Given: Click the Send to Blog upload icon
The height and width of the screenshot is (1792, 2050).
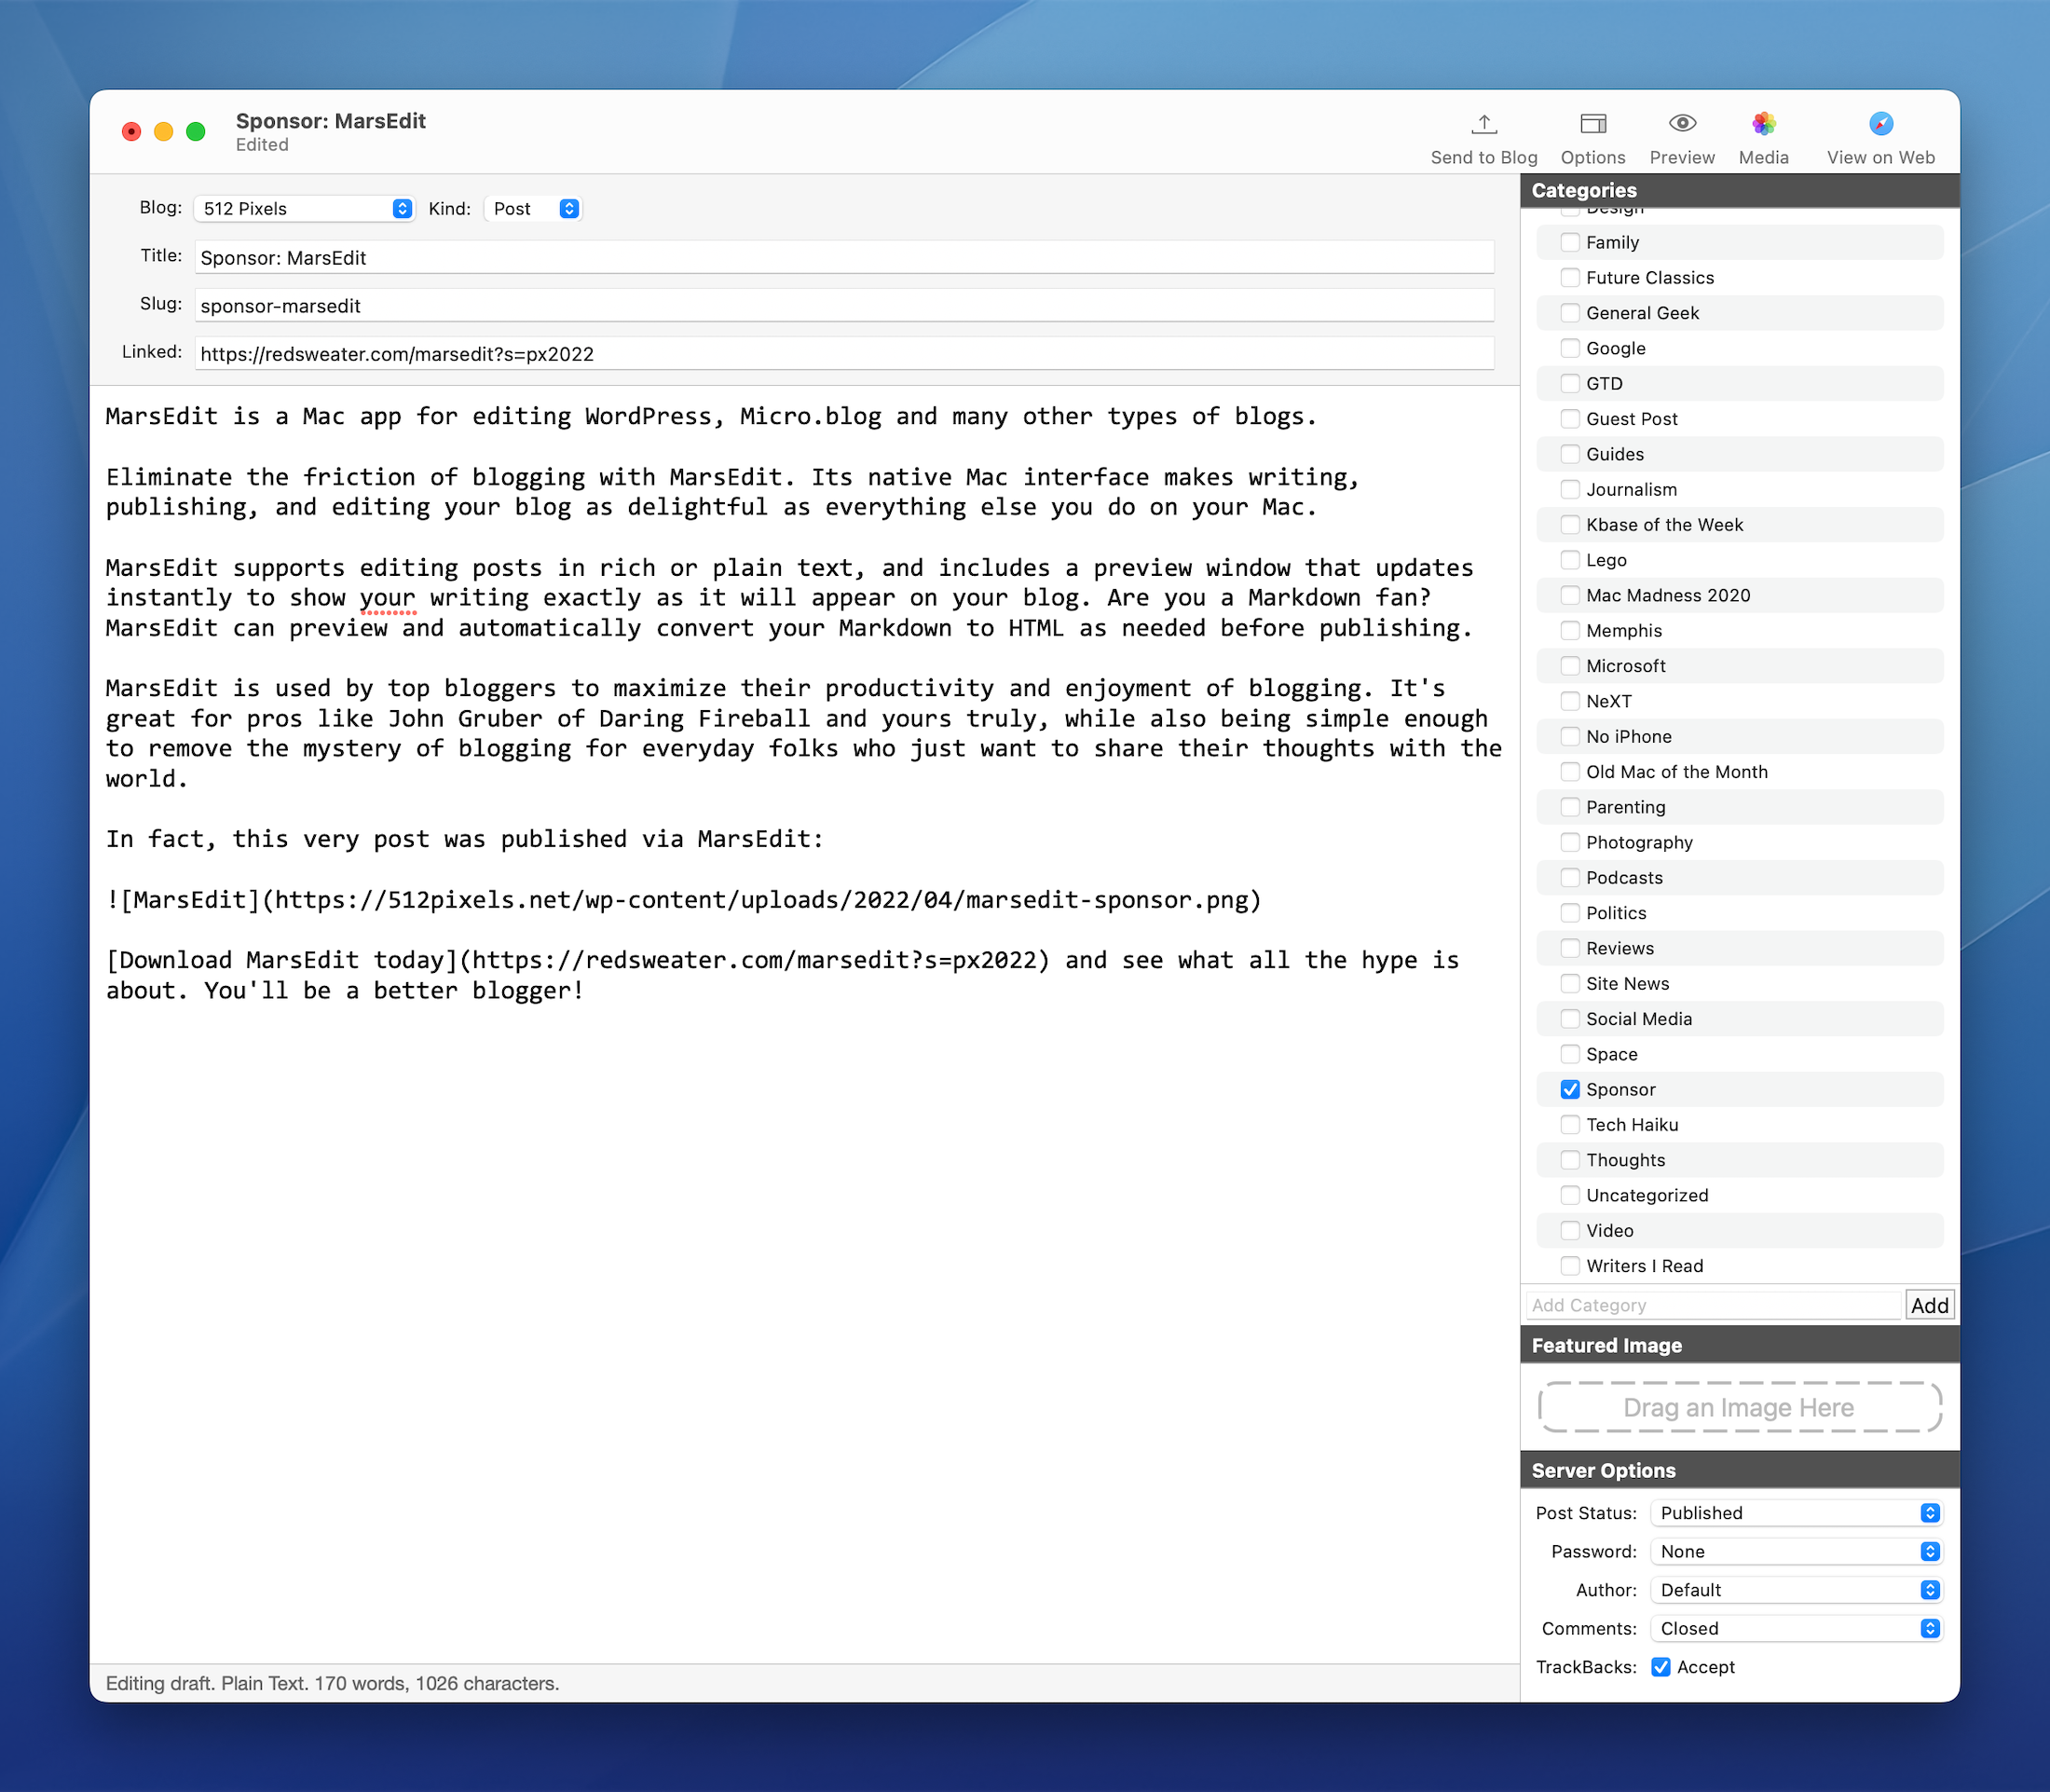Looking at the screenshot, I should [1484, 124].
